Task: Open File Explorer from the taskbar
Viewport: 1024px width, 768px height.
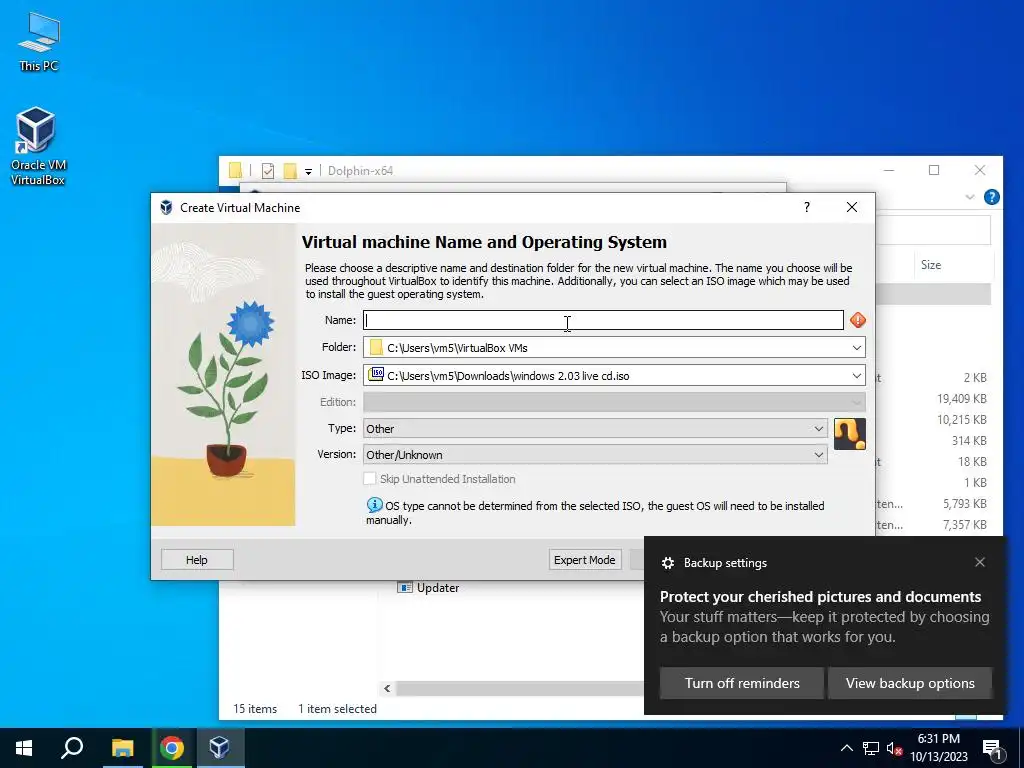Action: pyautogui.click(x=122, y=748)
